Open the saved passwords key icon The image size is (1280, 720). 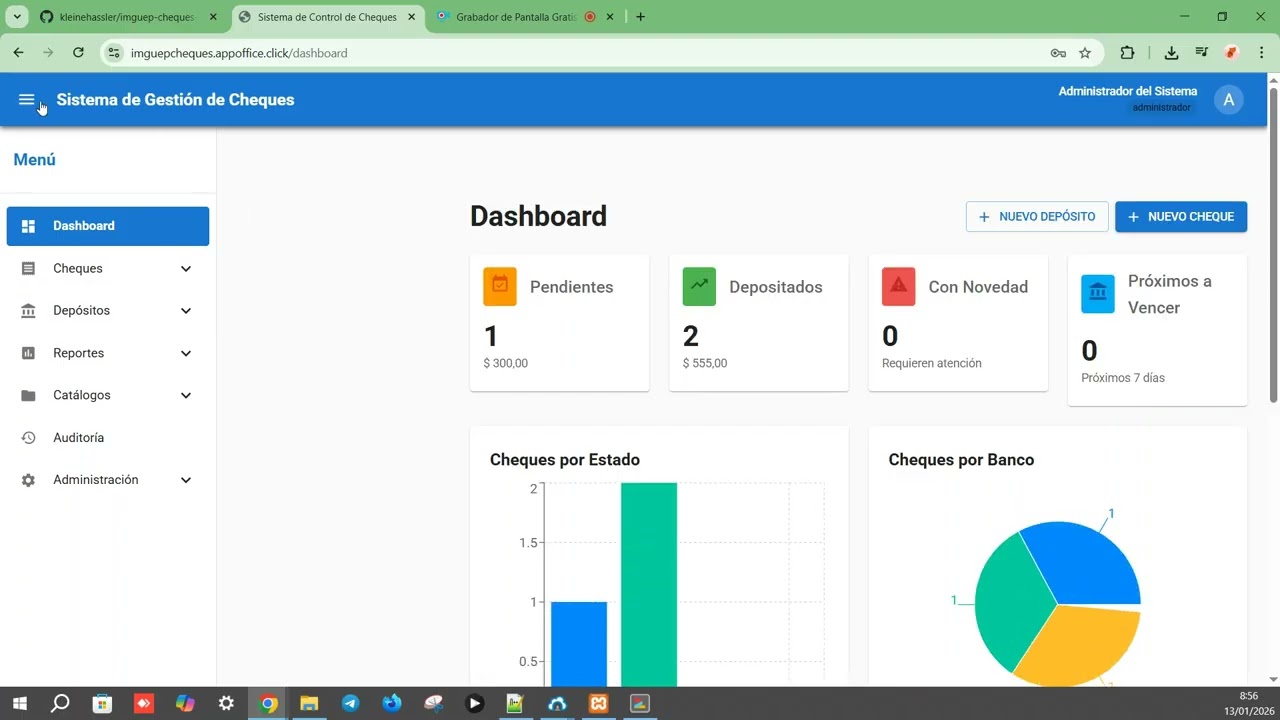(x=1058, y=53)
